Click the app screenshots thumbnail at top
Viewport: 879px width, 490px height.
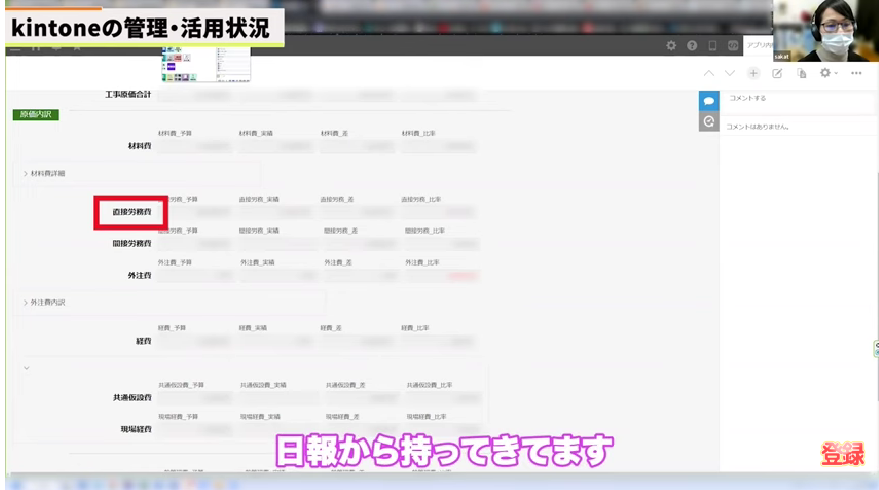pyautogui.click(x=206, y=64)
